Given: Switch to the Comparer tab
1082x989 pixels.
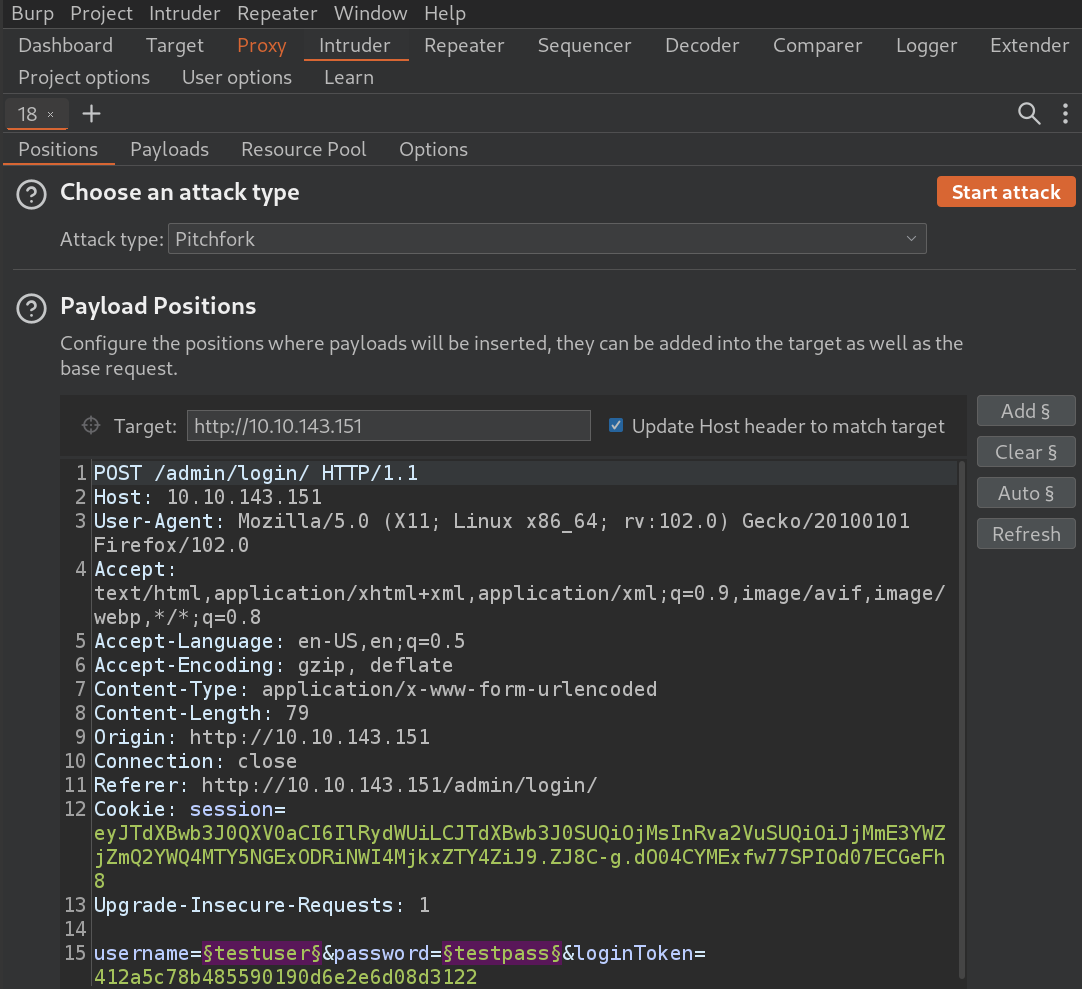Looking at the screenshot, I should pyautogui.click(x=818, y=46).
